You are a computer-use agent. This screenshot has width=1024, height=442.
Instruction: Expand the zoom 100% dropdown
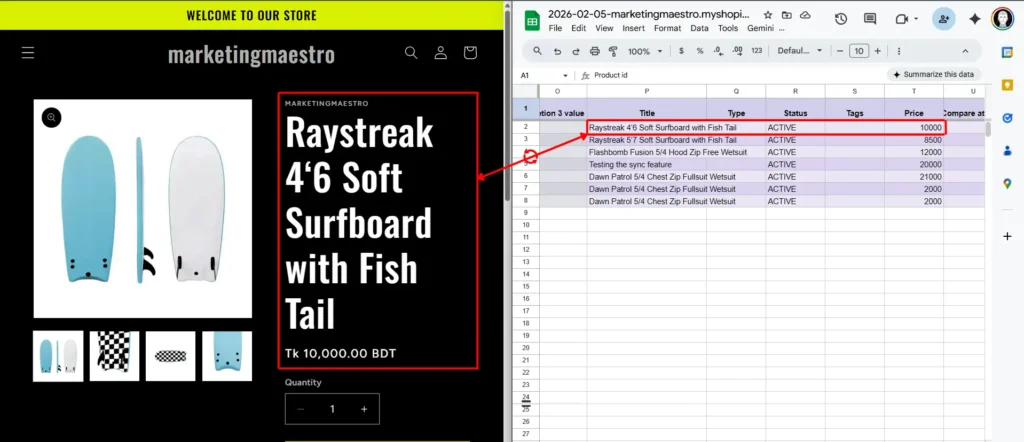(645, 51)
